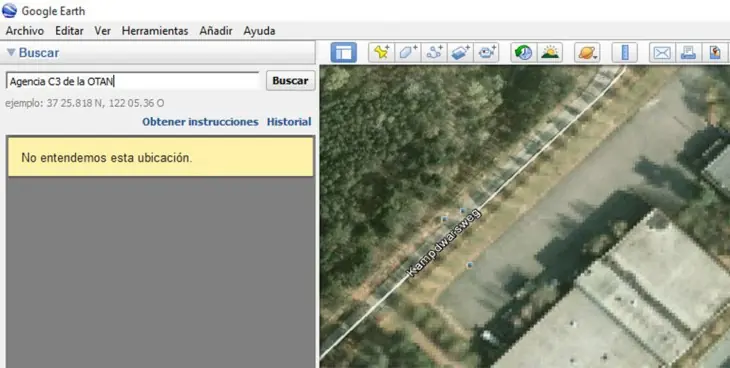730x368 pixels.
Task: Open the Archivo menu
Action: coord(25,31)
